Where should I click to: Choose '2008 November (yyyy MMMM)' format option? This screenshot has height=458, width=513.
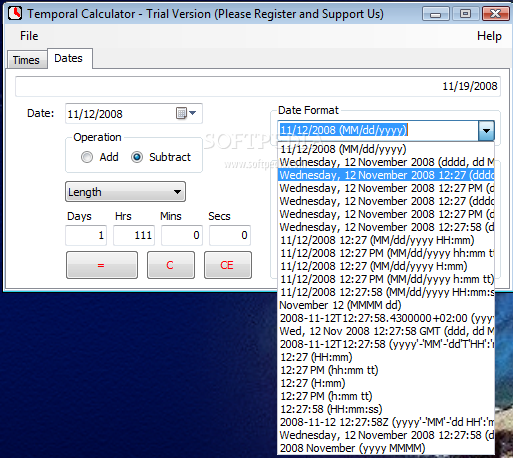386,448
